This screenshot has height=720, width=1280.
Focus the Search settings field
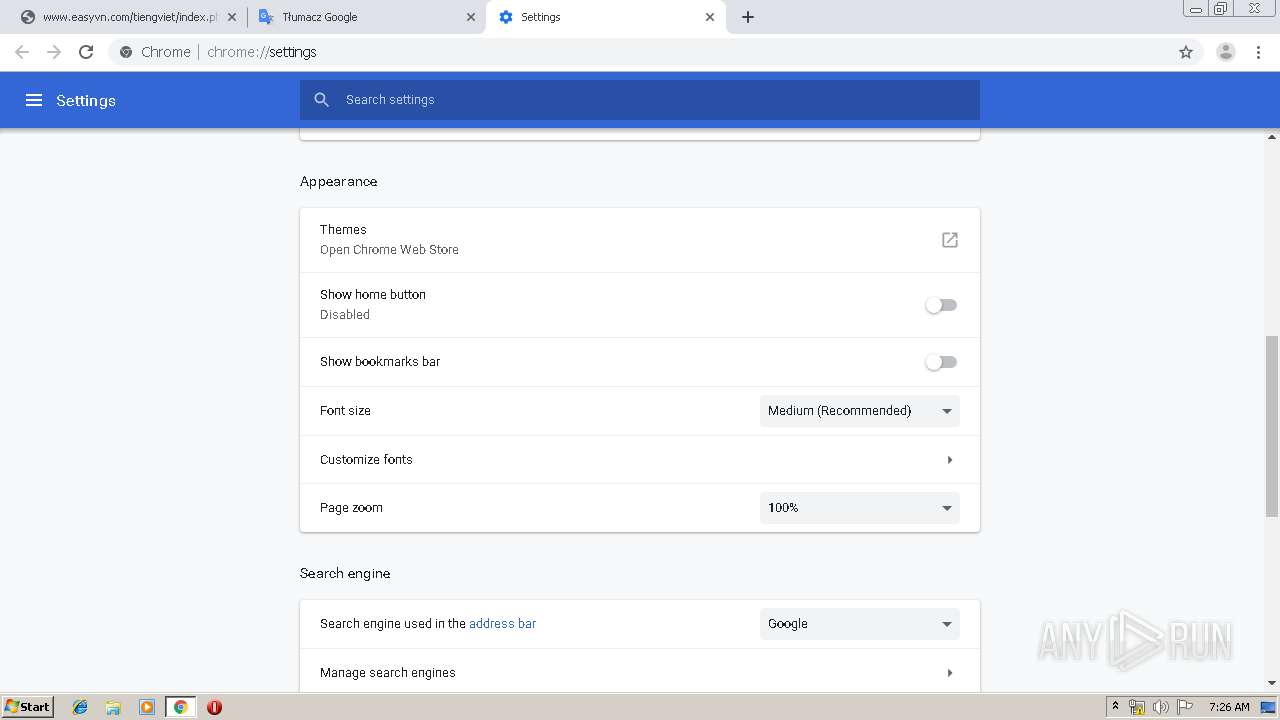tap(640, 100)
